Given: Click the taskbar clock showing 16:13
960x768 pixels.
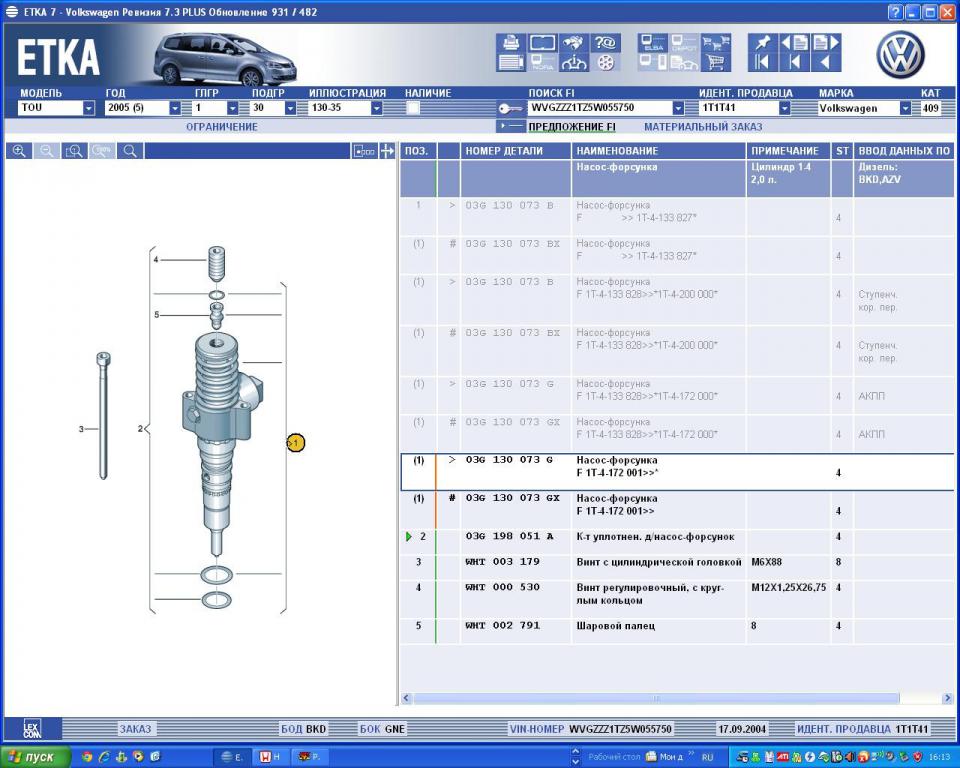Looking at the screenshot, I should (x=939, y=758).
